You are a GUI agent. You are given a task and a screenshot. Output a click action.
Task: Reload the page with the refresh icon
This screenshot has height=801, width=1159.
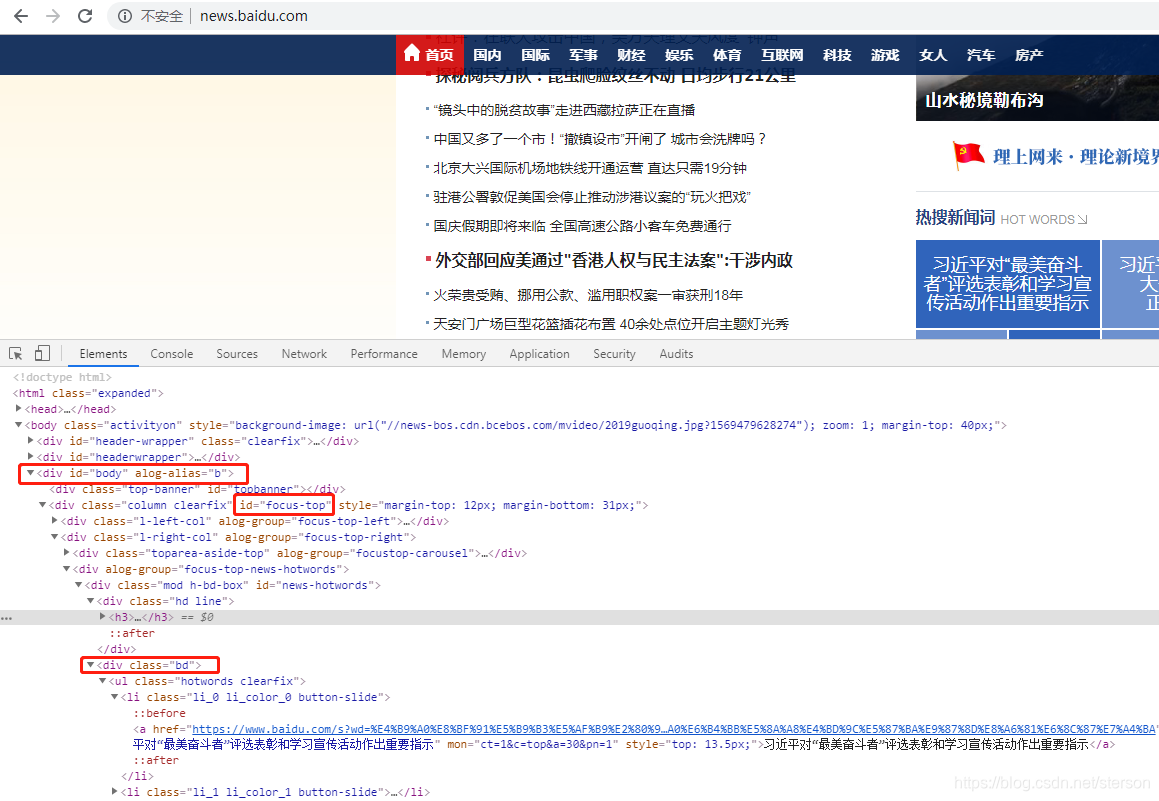(x=85, y=16)
